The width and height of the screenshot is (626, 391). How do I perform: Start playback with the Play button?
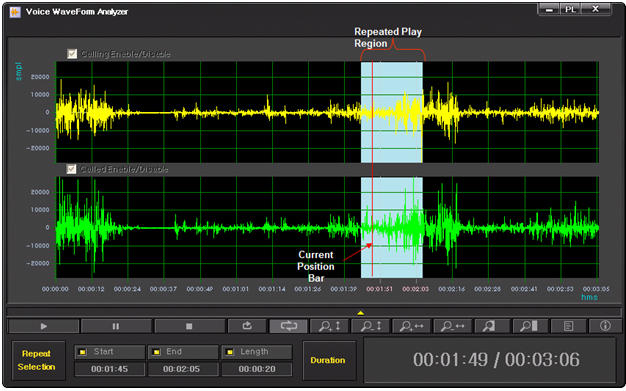coord(44,326)
